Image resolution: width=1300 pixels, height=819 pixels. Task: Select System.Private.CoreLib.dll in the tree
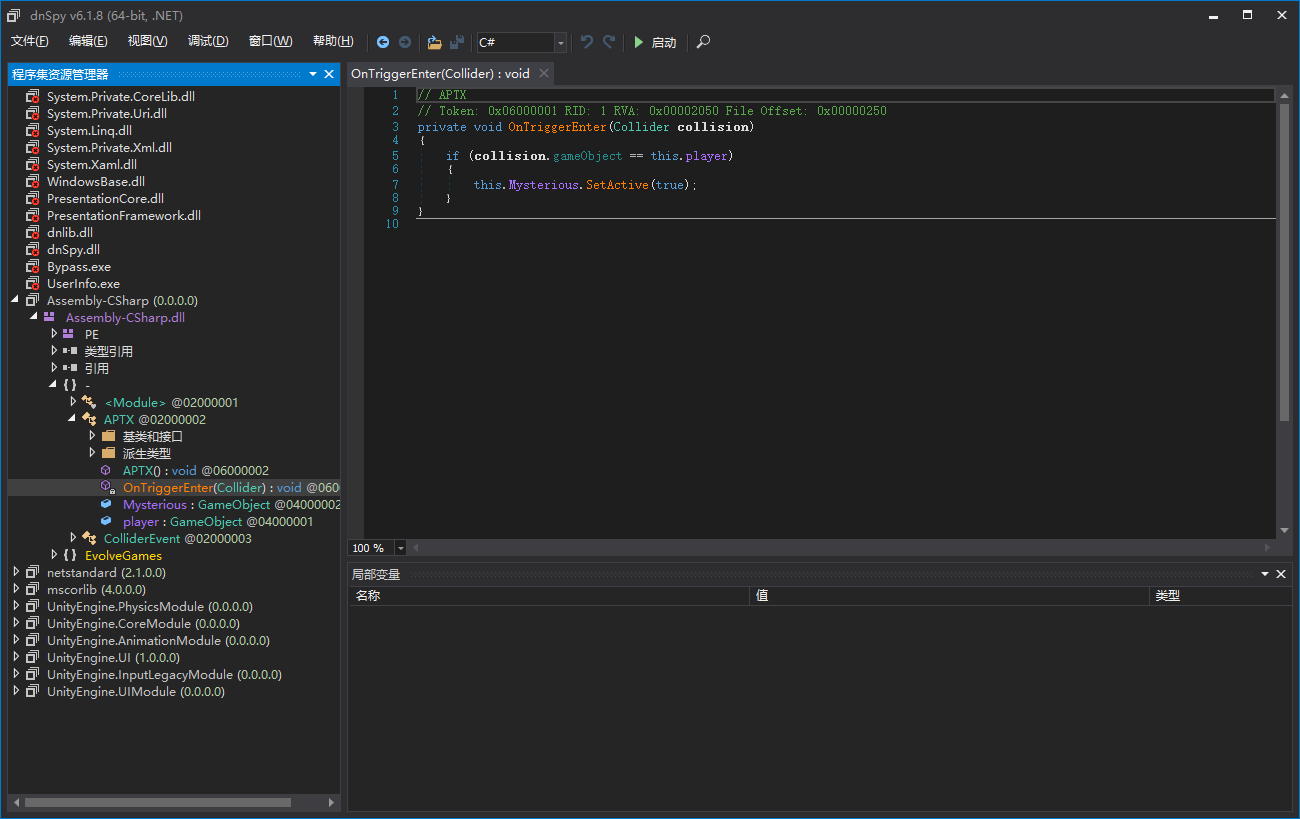[x=121, y=97]
